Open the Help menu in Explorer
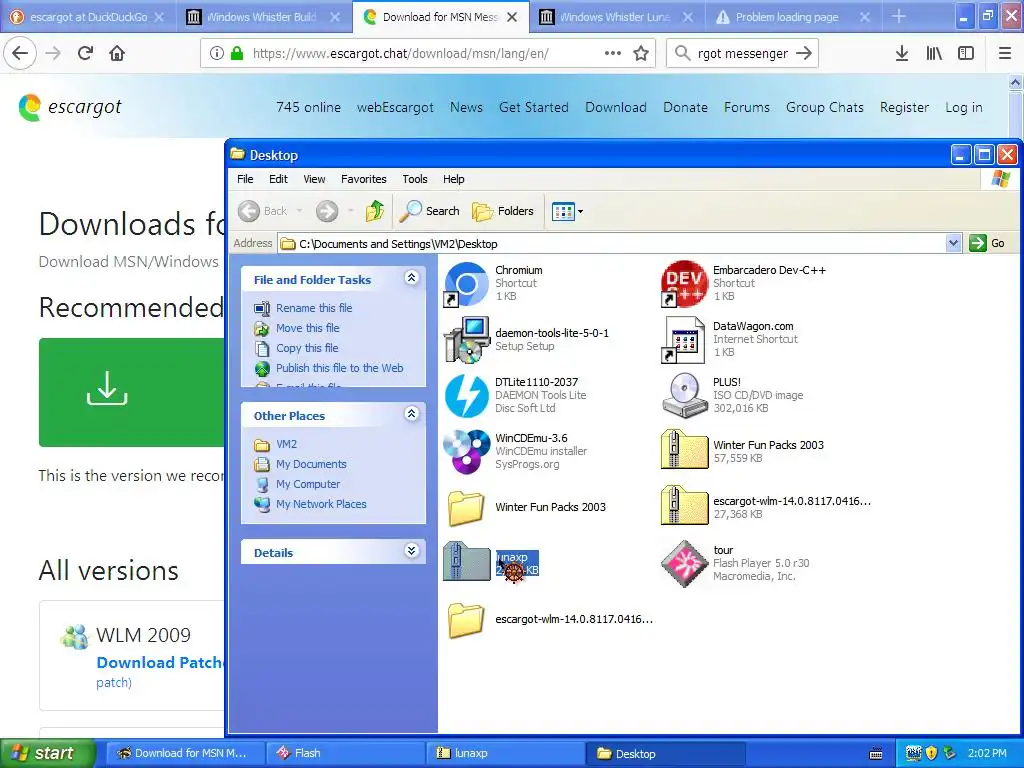The height and width of the screenshot is (768, 1024). 453,179
